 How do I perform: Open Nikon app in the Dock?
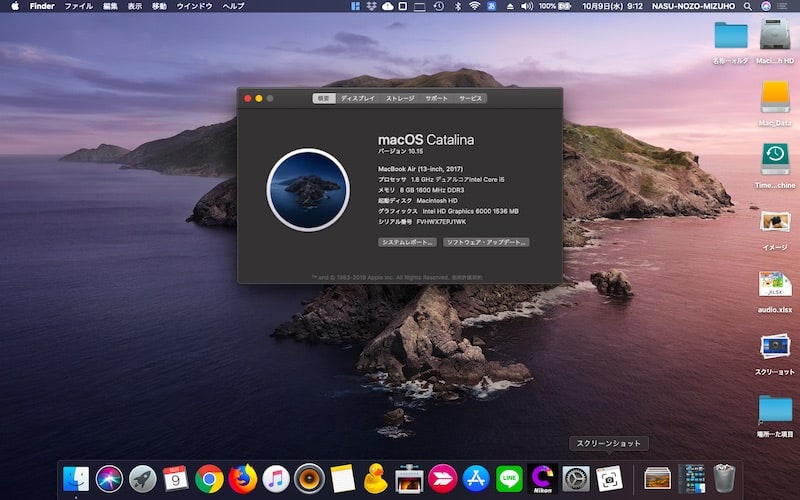[x=542, y=479]
